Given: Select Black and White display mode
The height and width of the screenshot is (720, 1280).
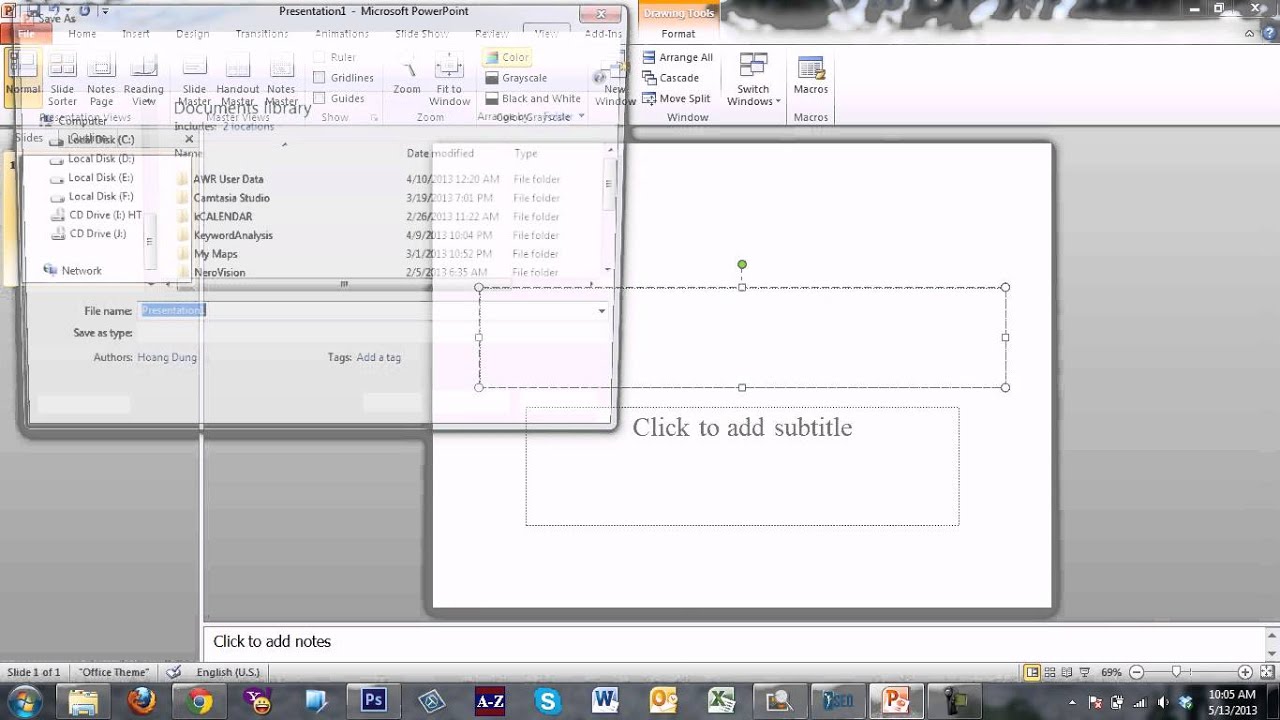Looking at the screenshot, I should coord(533,98).
